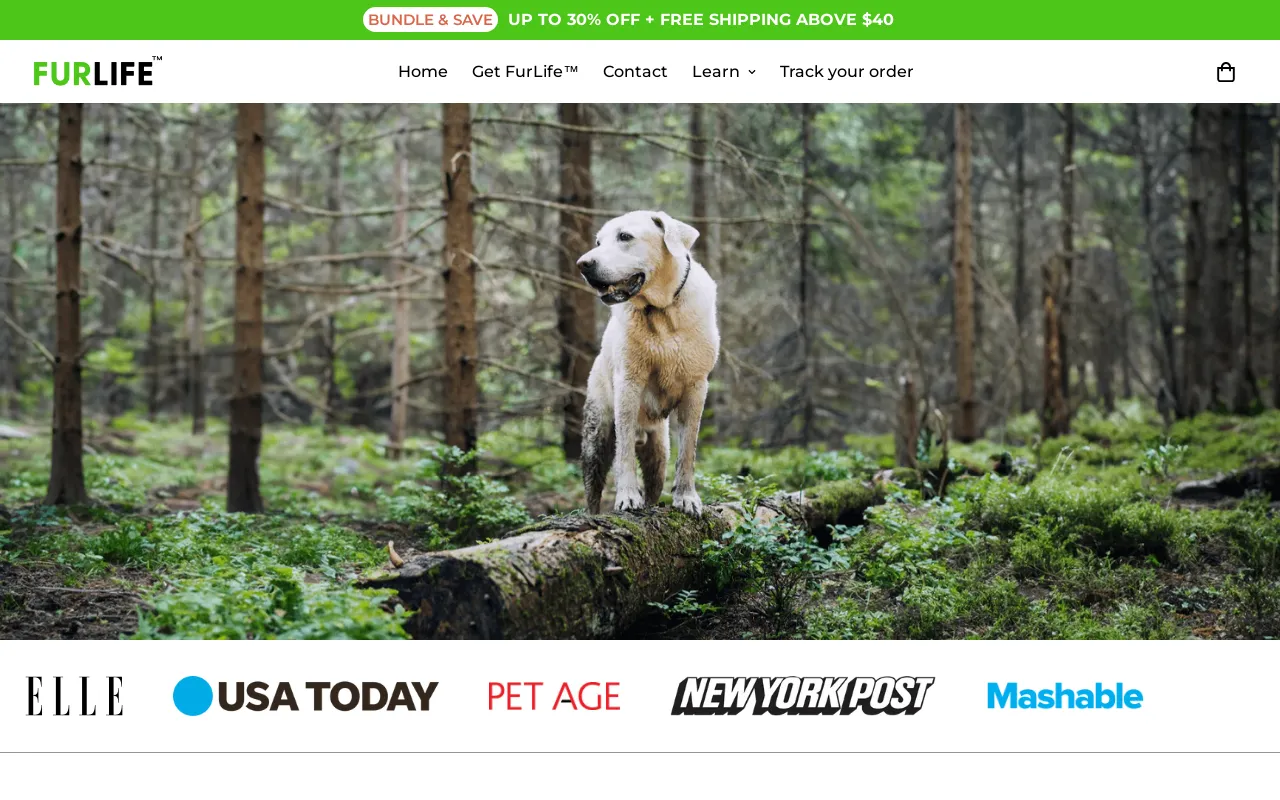Select Track your order link
Image resolution: width=1280 pixels, height=800 pixels.
tap(846, 72)
